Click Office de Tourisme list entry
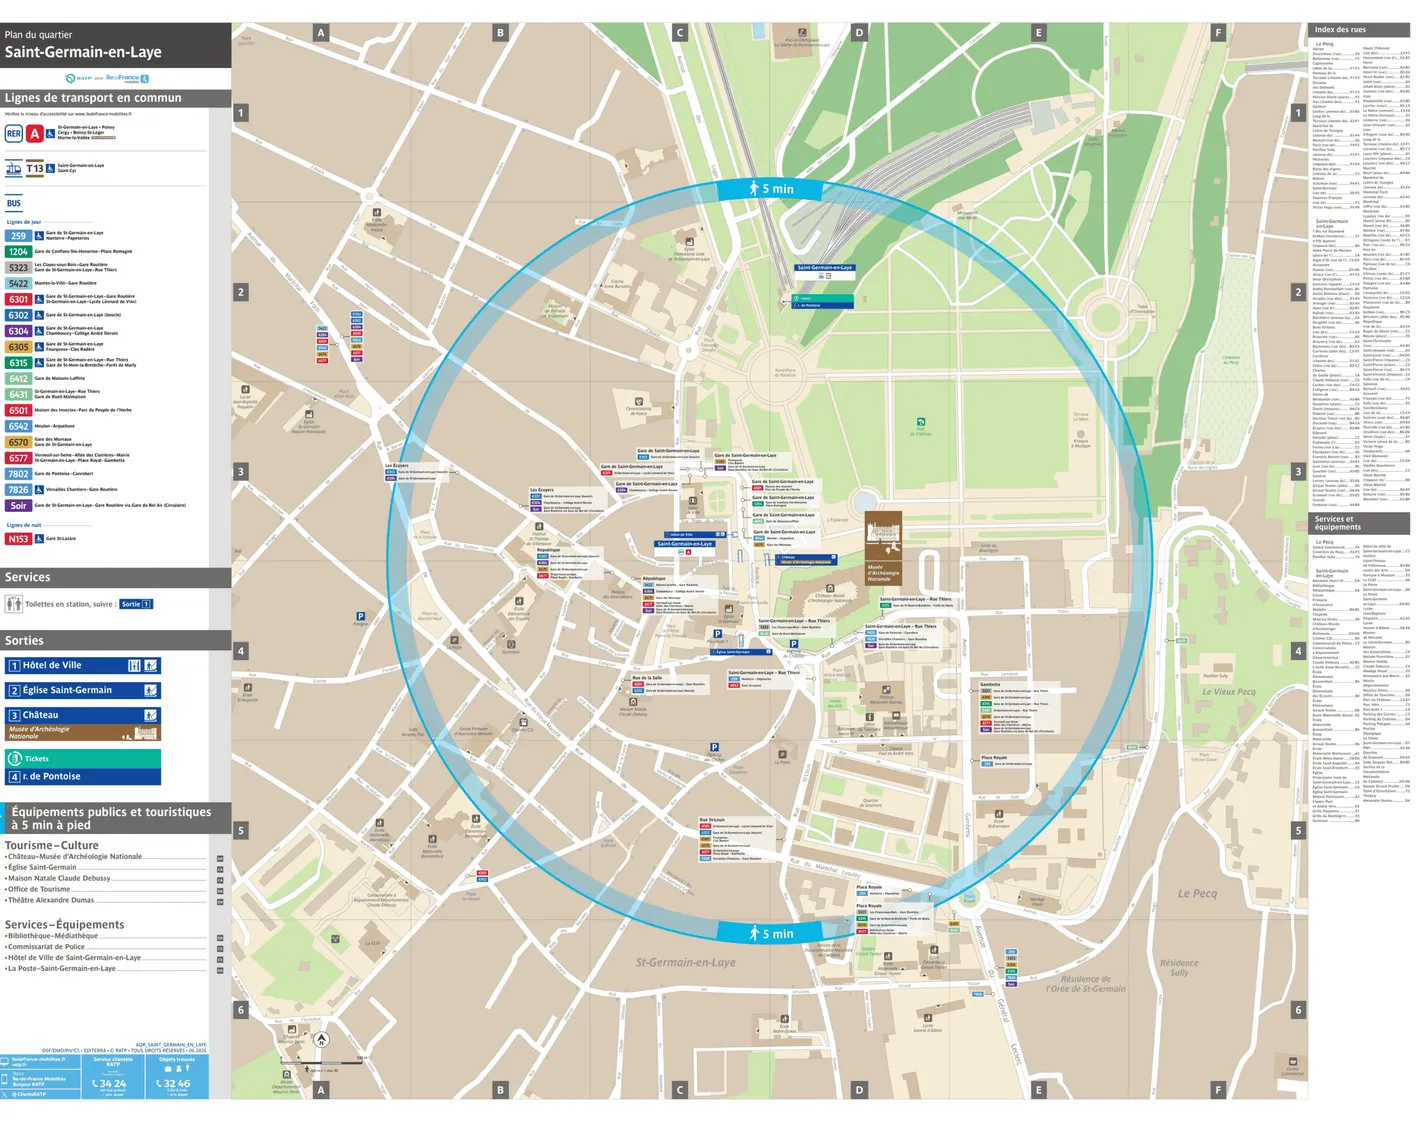The width and height of the screenshot is (1416, 1122). coord(38,889)
